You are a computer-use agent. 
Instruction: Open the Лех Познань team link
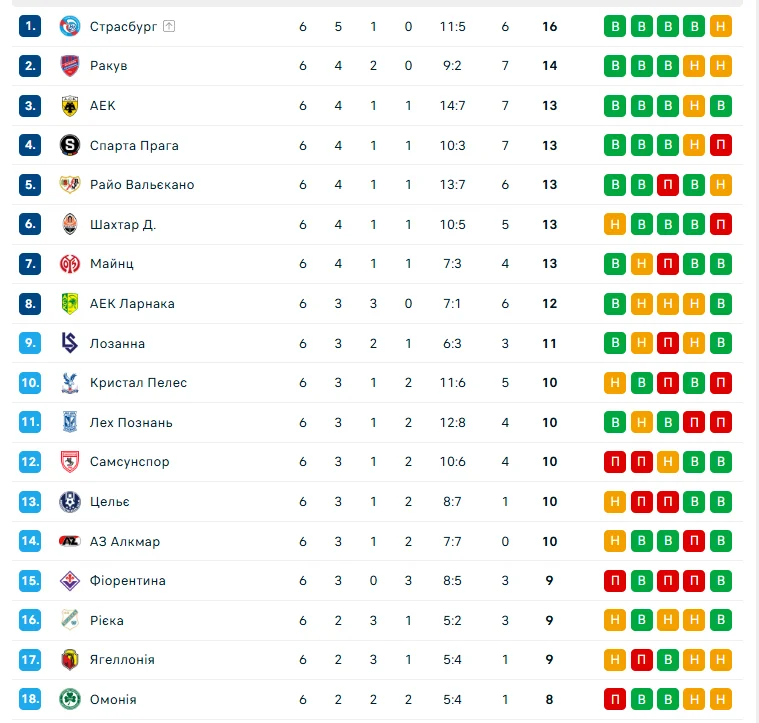(x=131, y=422)
